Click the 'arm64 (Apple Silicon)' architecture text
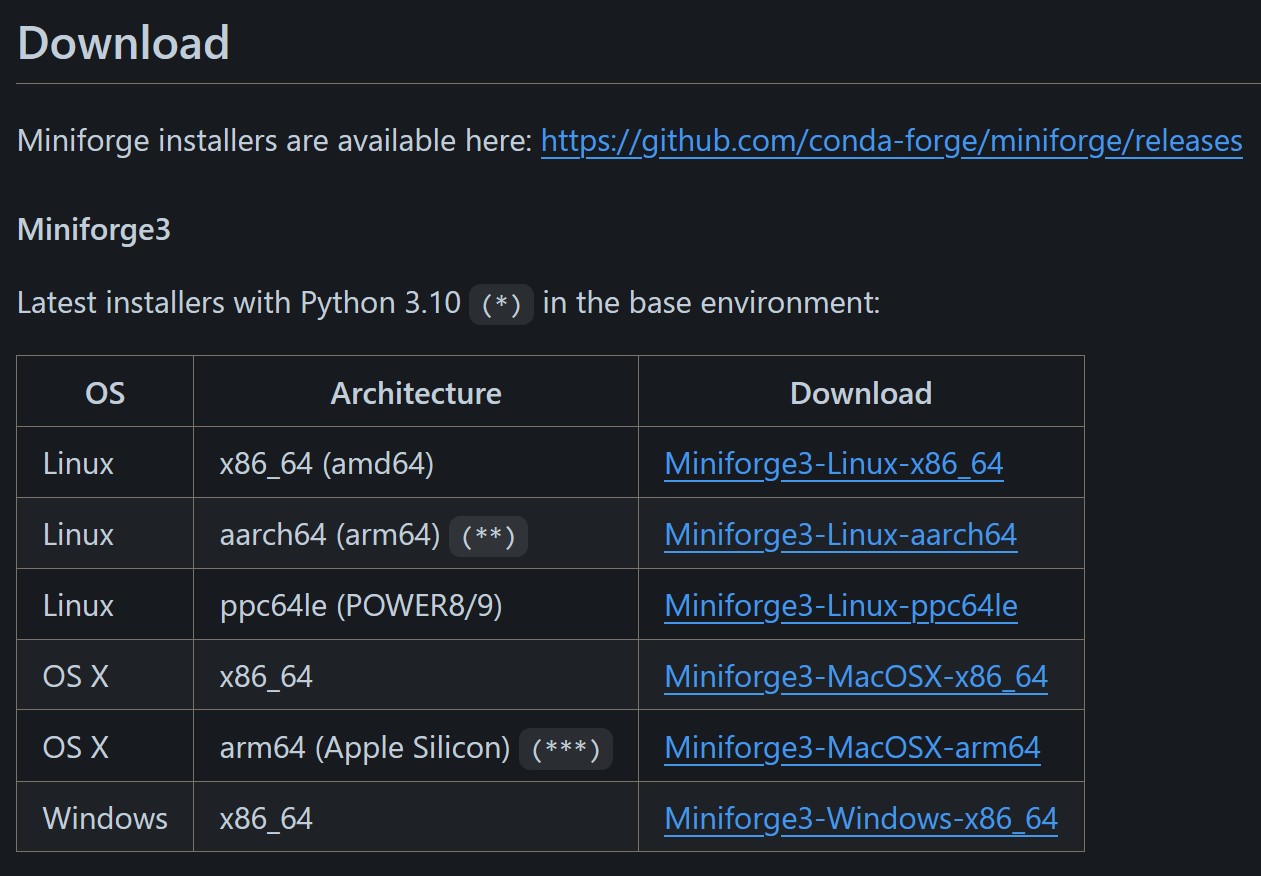The width and height of the screenshot is (1261, 876). click(x=365, y=748)
